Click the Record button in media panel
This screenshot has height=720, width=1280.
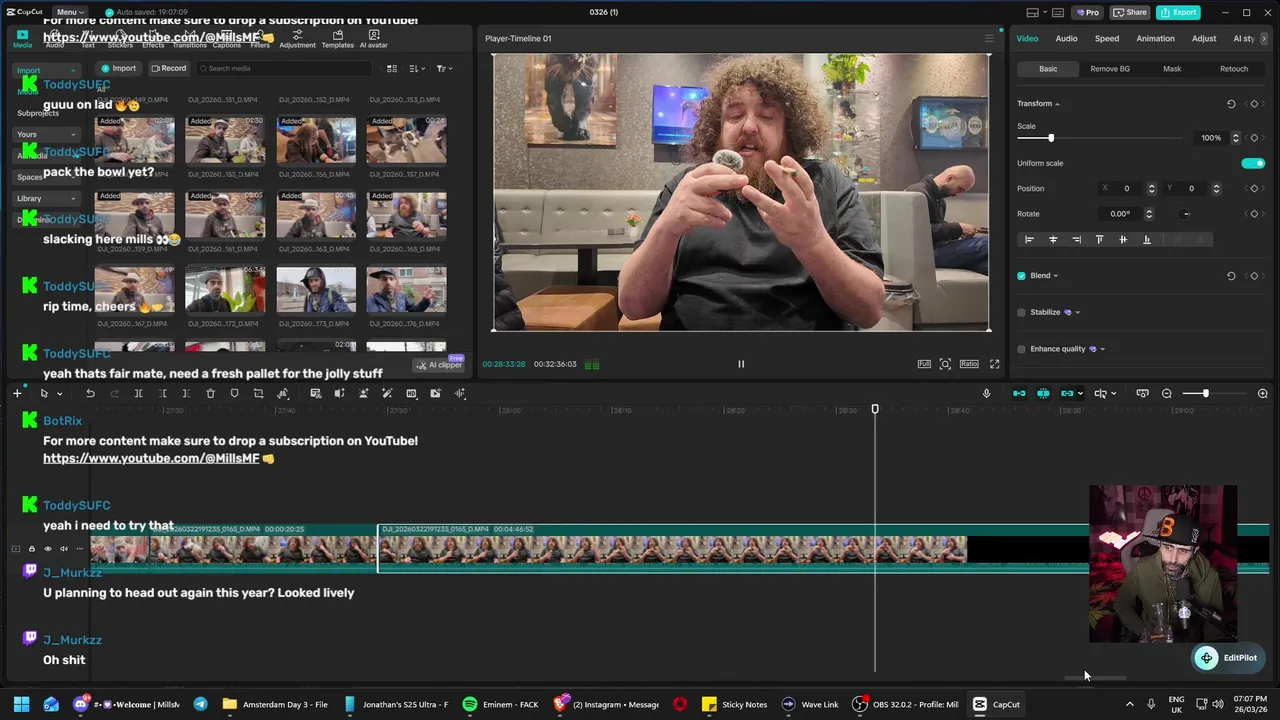click(x=169, y=69)
